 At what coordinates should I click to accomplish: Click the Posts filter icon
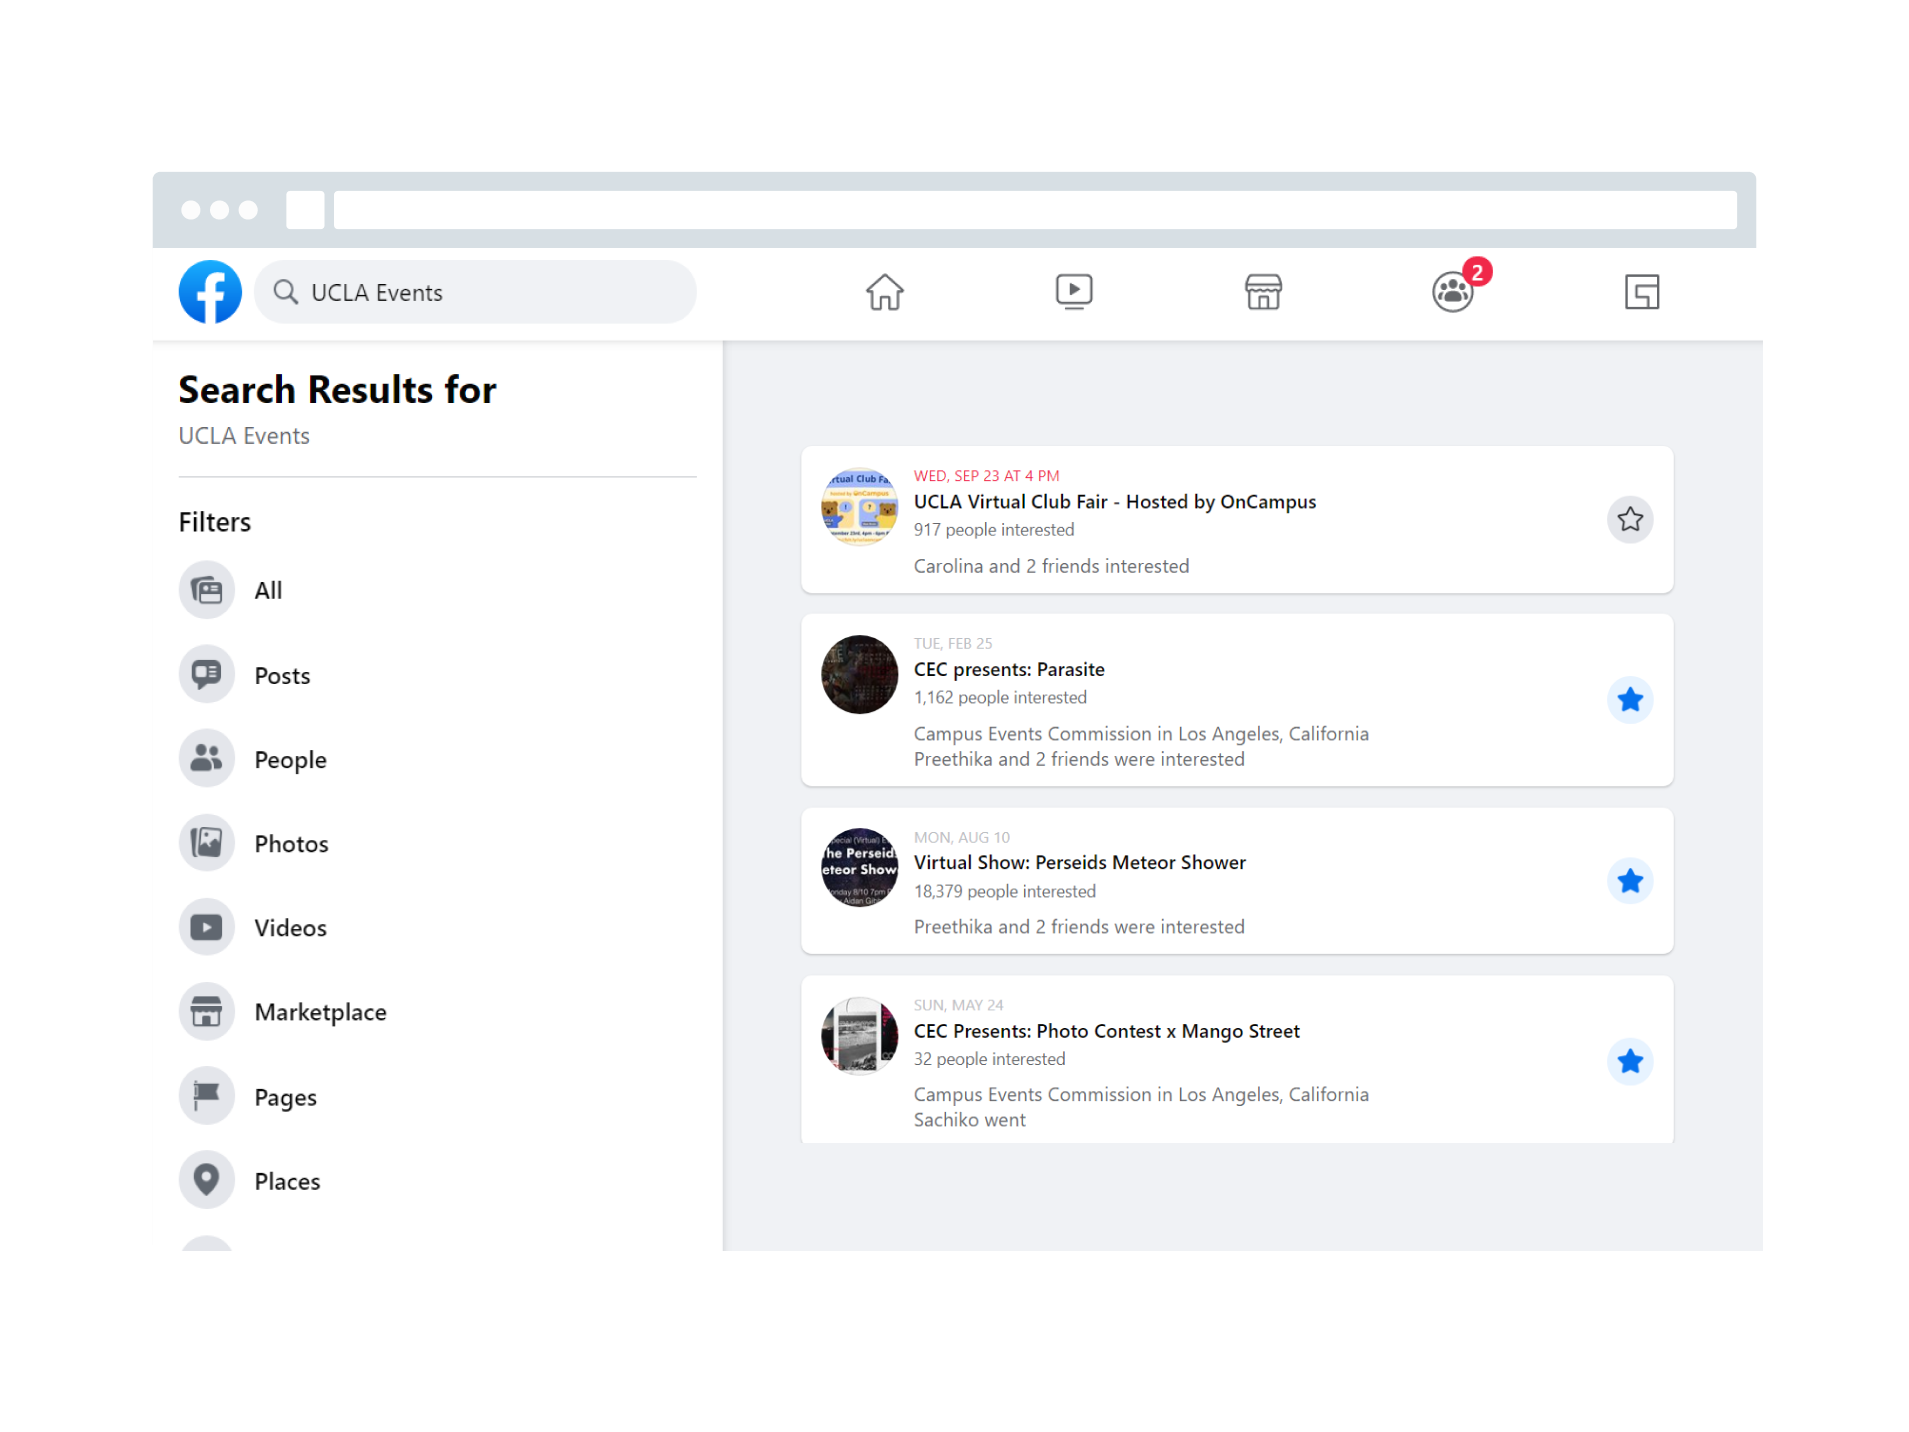pos(207,674)
